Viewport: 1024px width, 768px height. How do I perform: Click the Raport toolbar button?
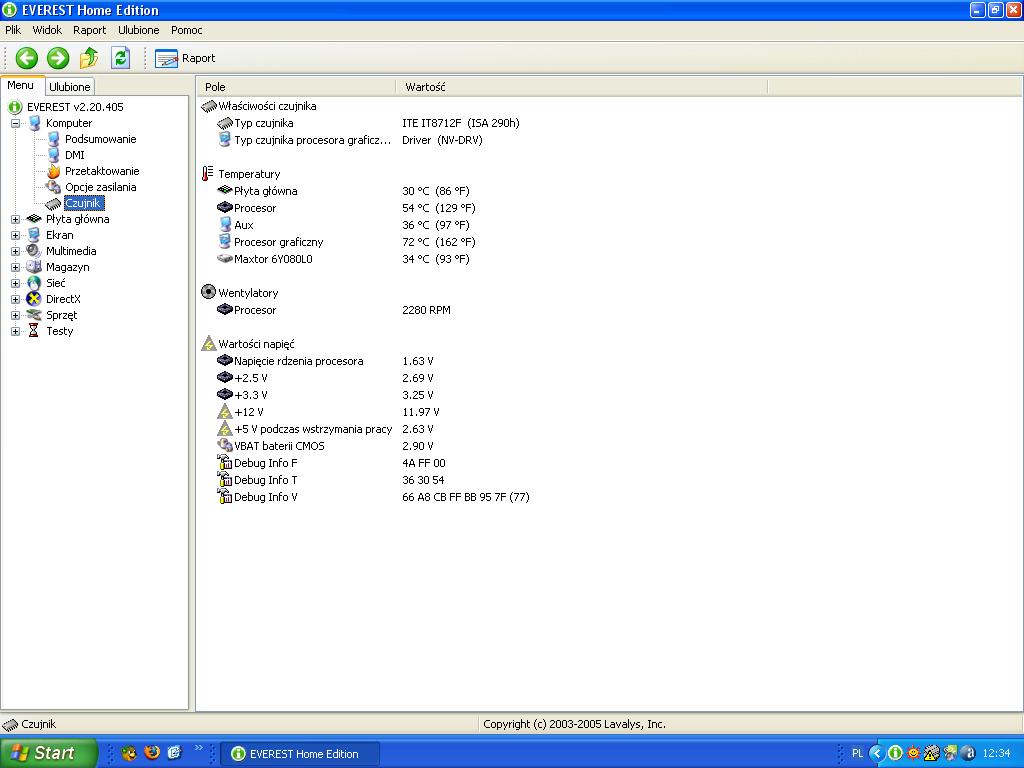(x=186, y=58)
